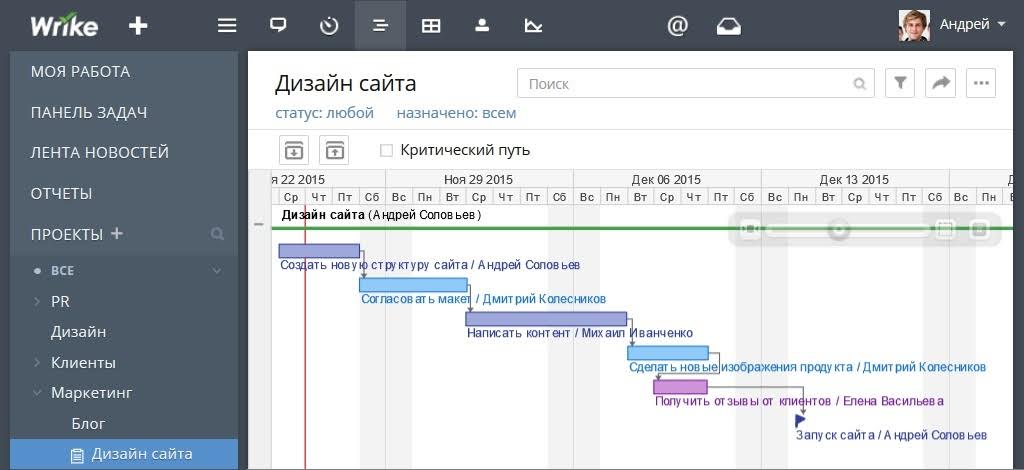Expand the Клиенты folder arrow
1024x470 pixels.
pos(37,362)
